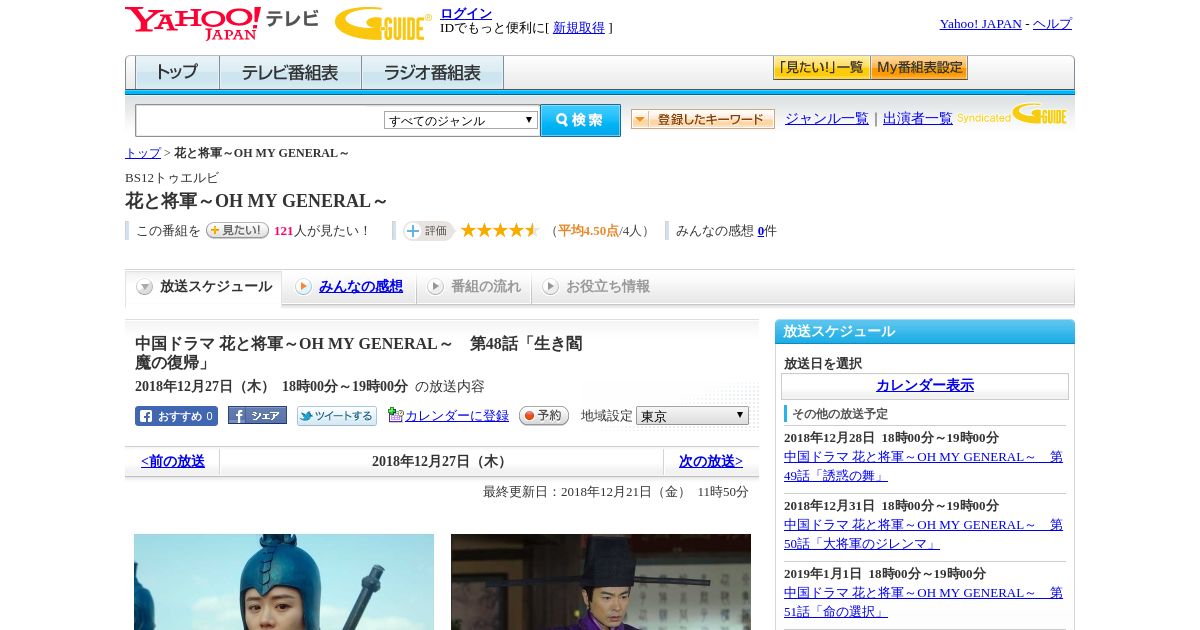This screenshot has width=1200, height=630.
Task: Click the search keyword input field
Action: [x=259, y=120]
